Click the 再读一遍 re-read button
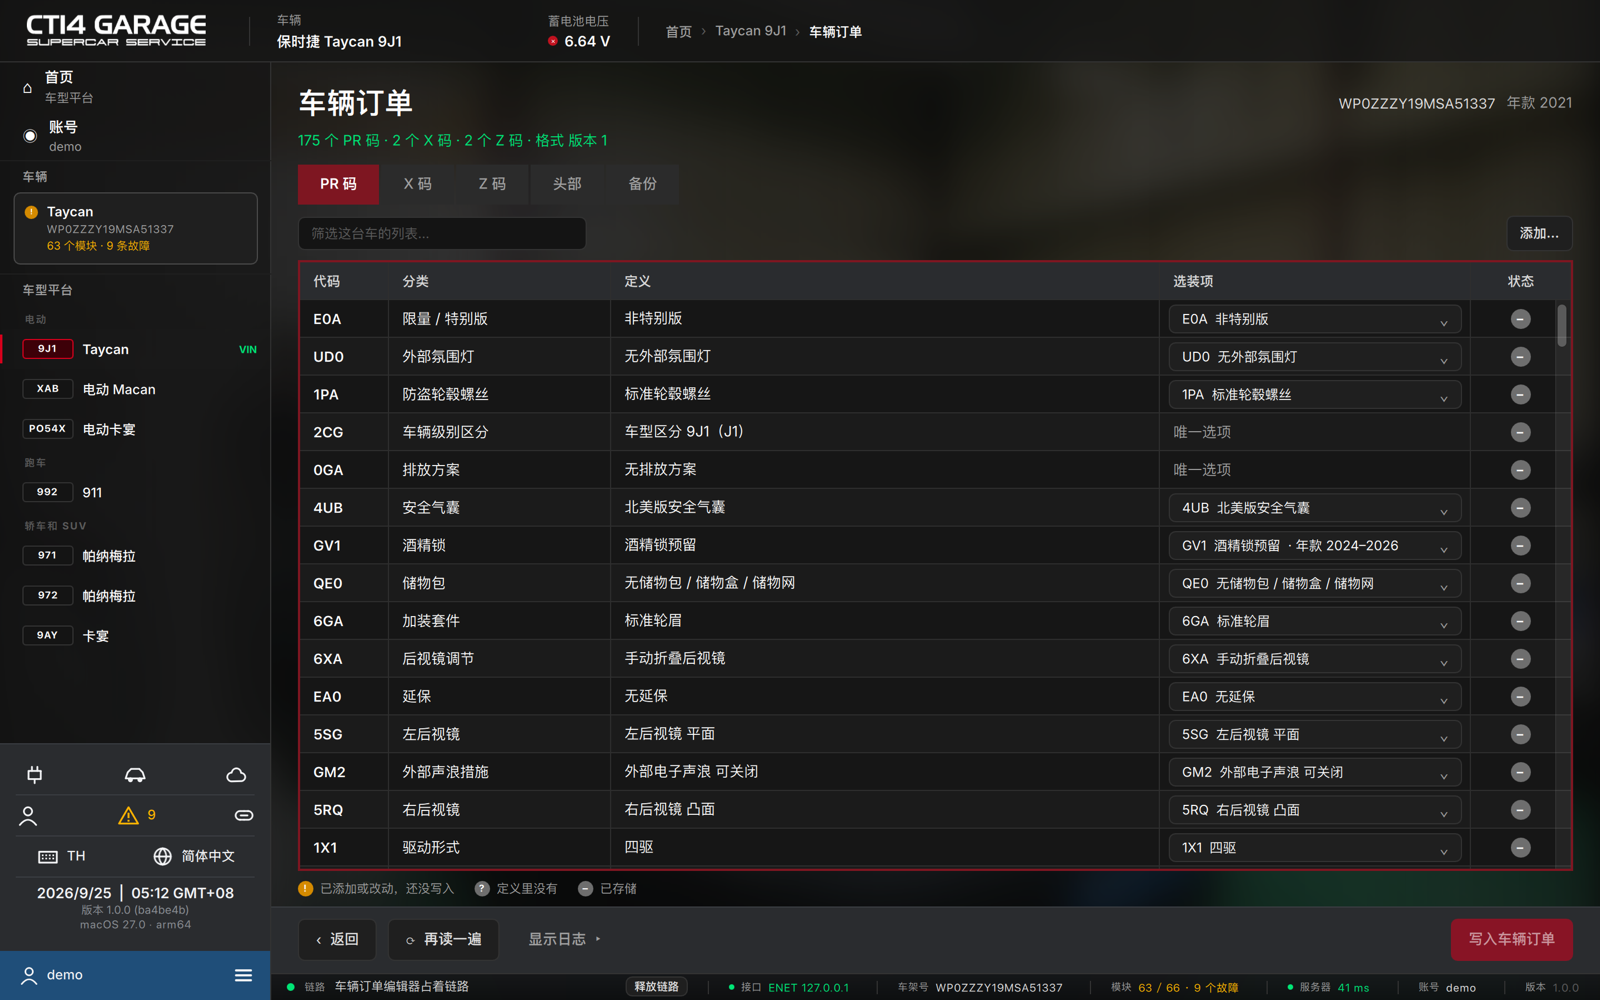 443,939
